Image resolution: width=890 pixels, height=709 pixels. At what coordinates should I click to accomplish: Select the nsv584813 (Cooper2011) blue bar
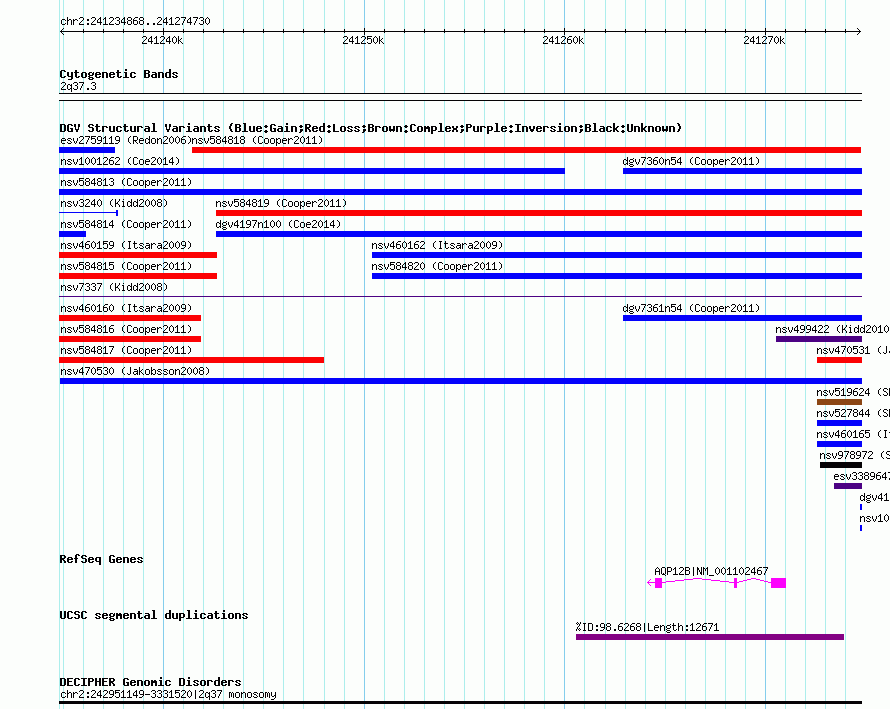tap(460, 192)
